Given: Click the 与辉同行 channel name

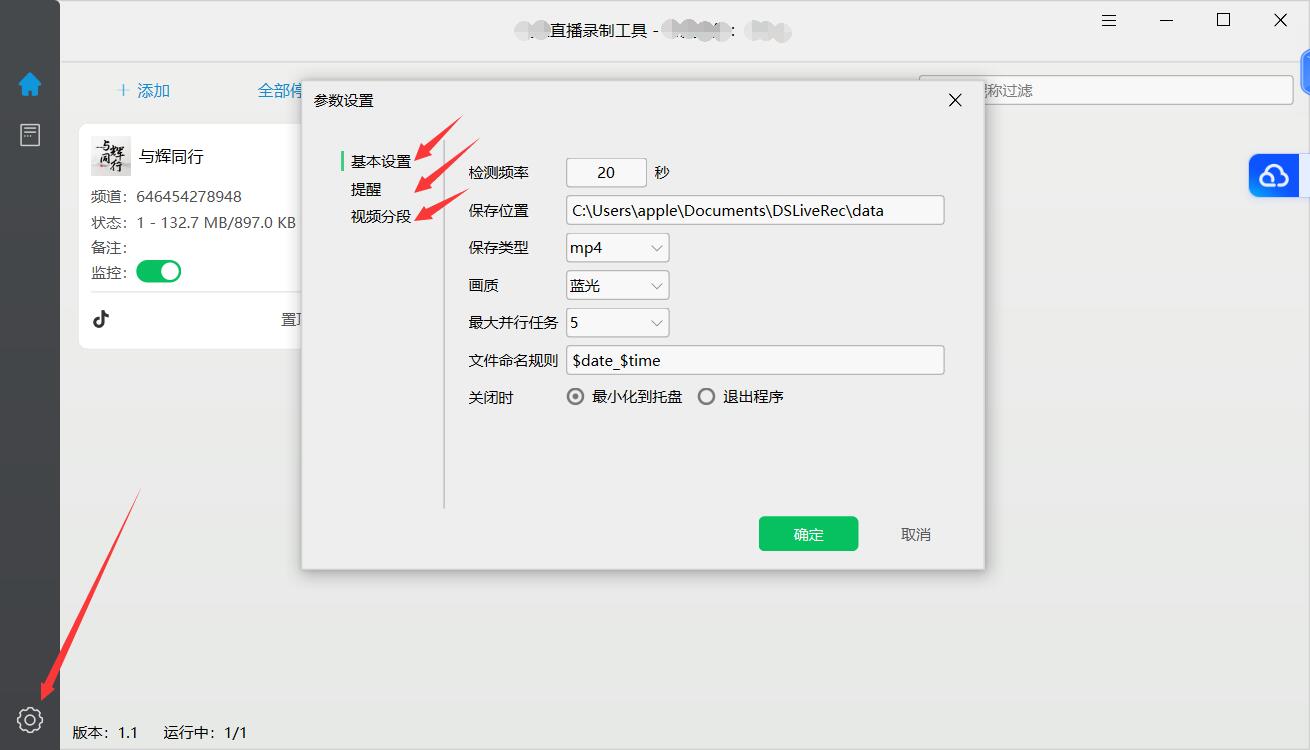Looking at the screenshot, I should pyautogui.click(x=171, y=157).
